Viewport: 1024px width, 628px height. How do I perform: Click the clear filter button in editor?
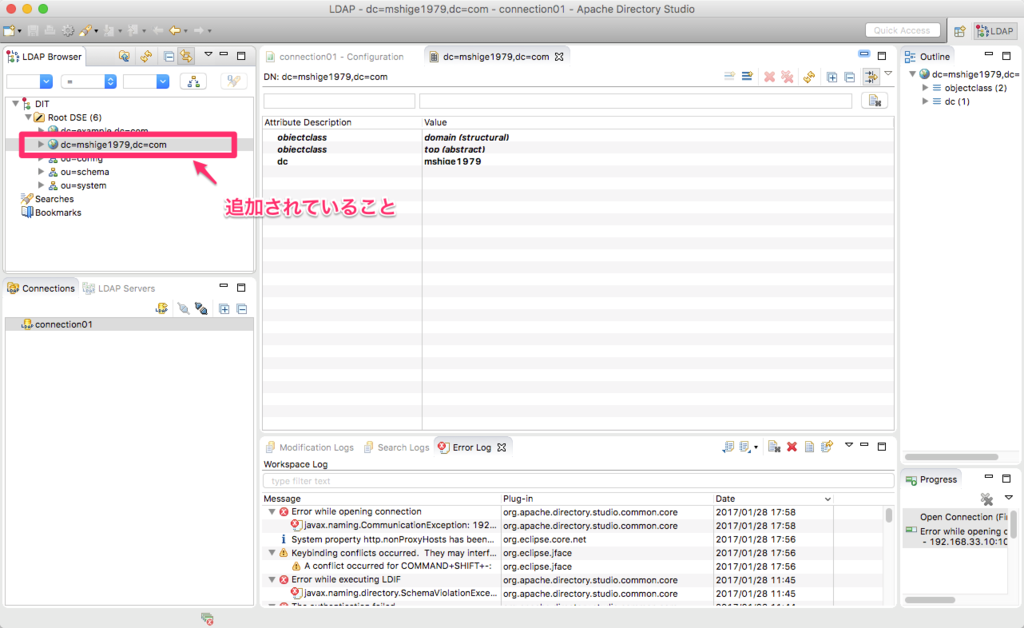coord(874,101)
